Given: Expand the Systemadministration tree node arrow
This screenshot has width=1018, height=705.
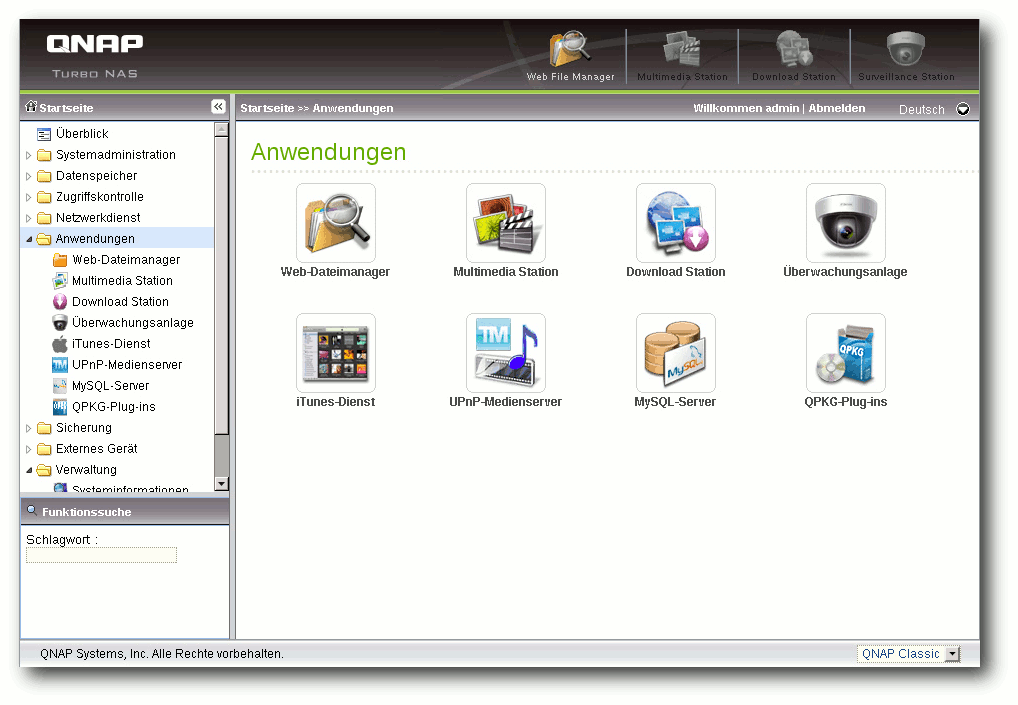Looking at the screenshot, I should click(29, 155).
